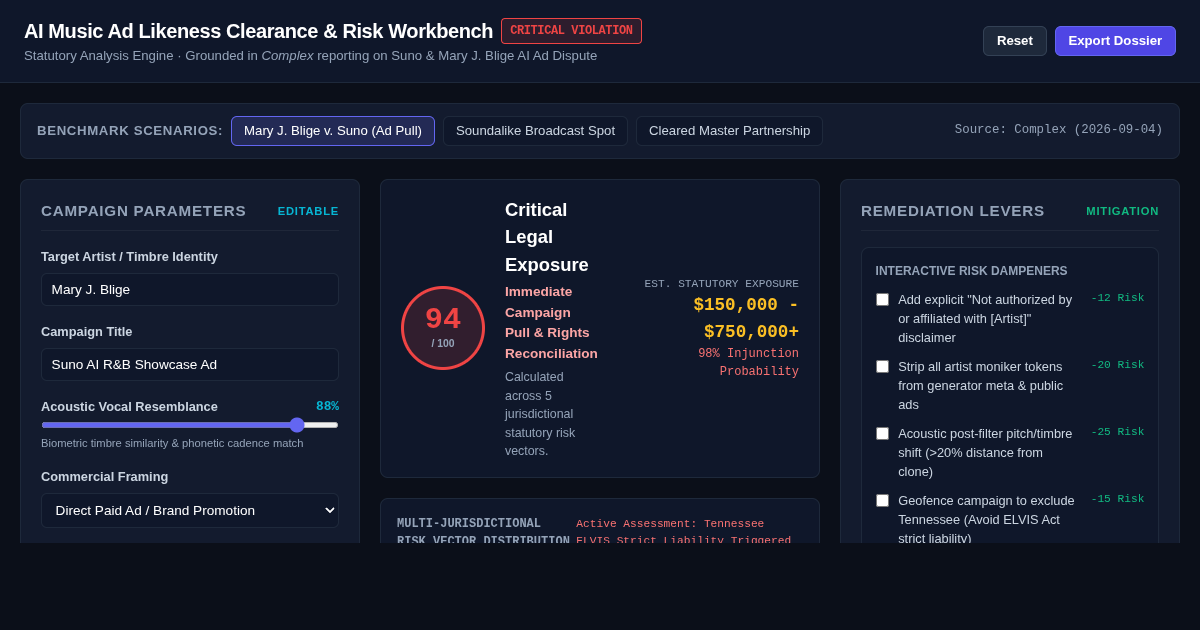1200x630 pixels.
Task: Check Strip all artist moniker tokens
Action: coord(882,366)
